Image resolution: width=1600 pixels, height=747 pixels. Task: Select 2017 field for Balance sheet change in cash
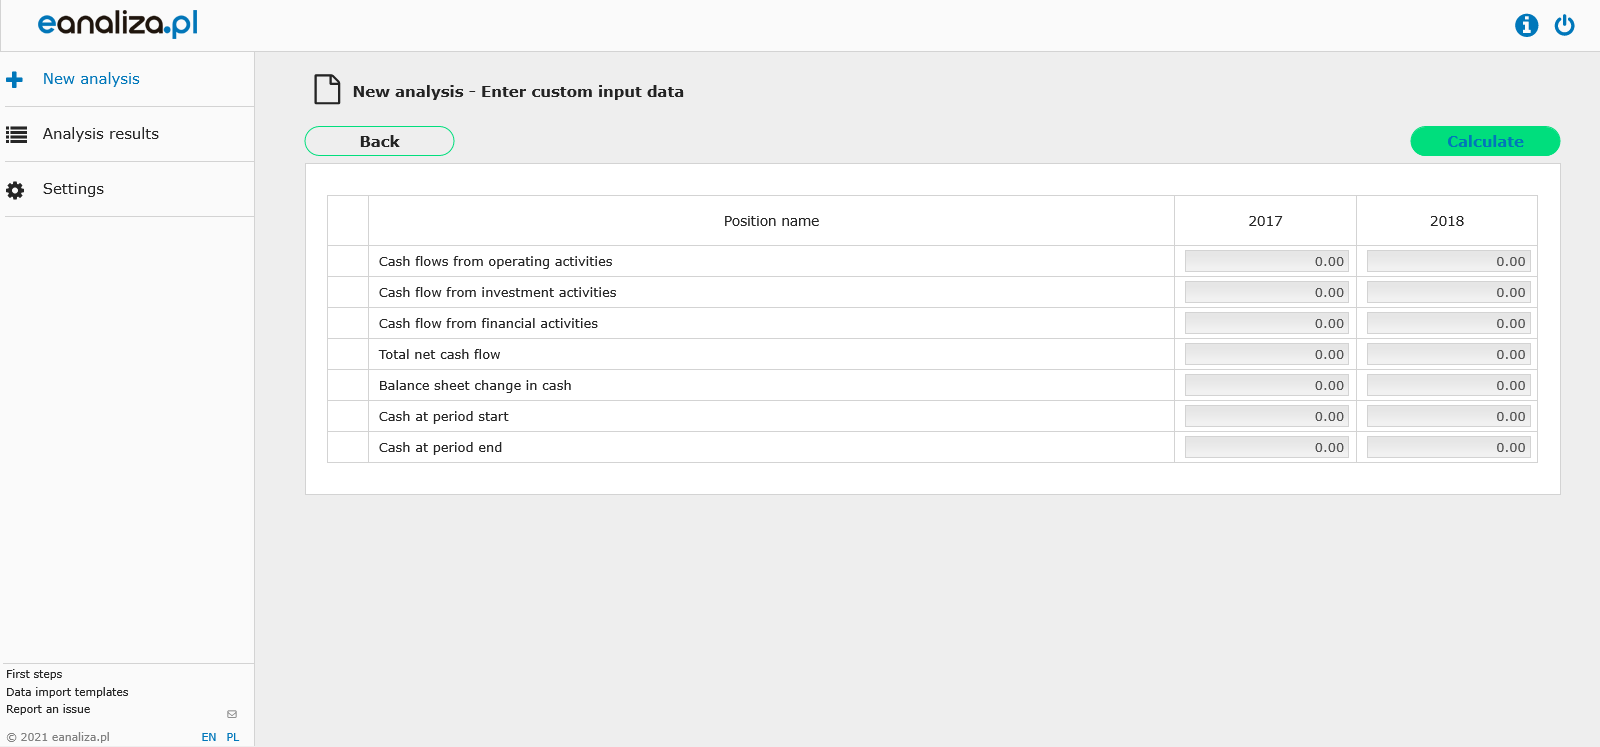click(x=1267, y=385)
